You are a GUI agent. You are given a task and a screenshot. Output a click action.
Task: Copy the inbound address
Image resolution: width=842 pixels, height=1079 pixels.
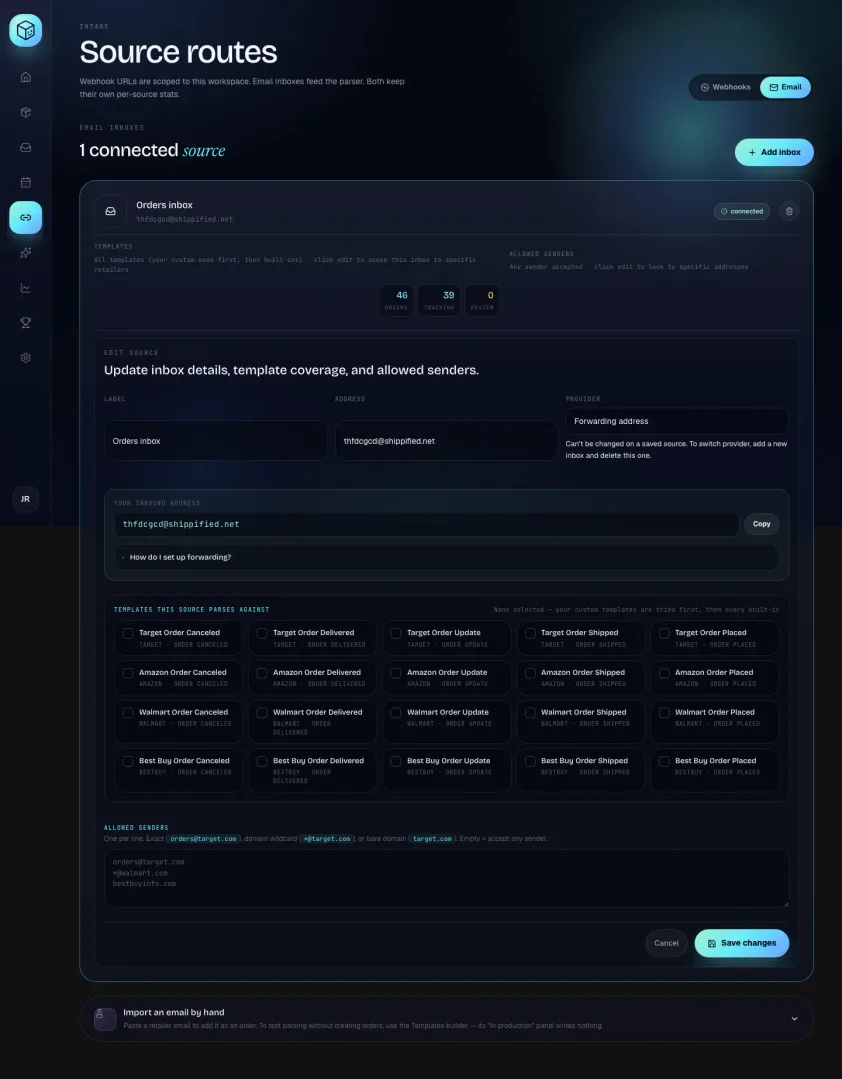tap(762, 524)
